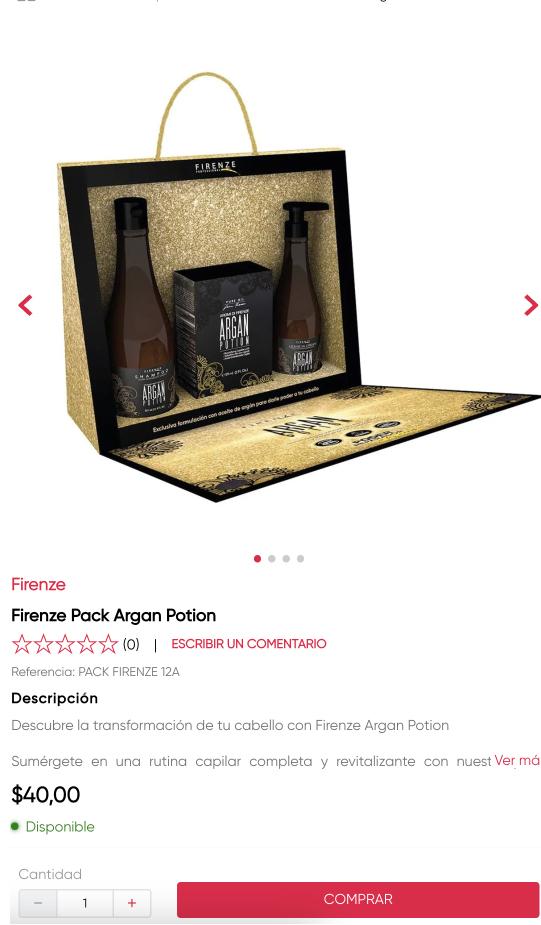Image resolution: width=541 pixels, height=925 pixels.
Task: Select the fourth carousel dot indicator
Action: [x=300, y=559]
